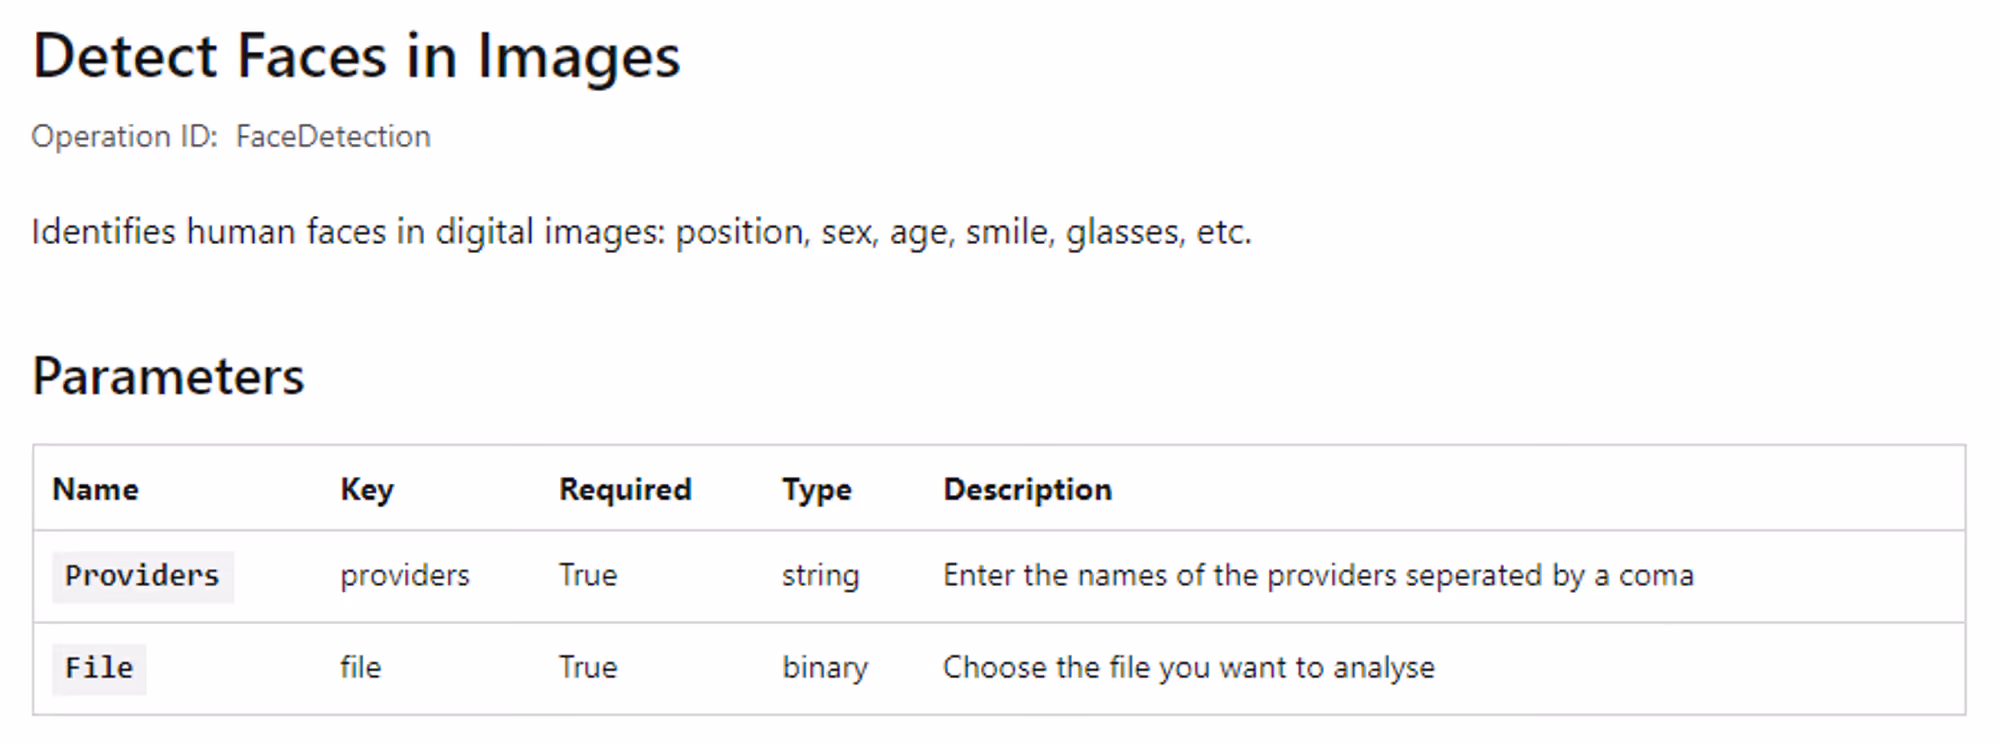Viewport: 2000px width, 745px height.
Task: Click the Description column header
Action: click(x=1028, y=490)
